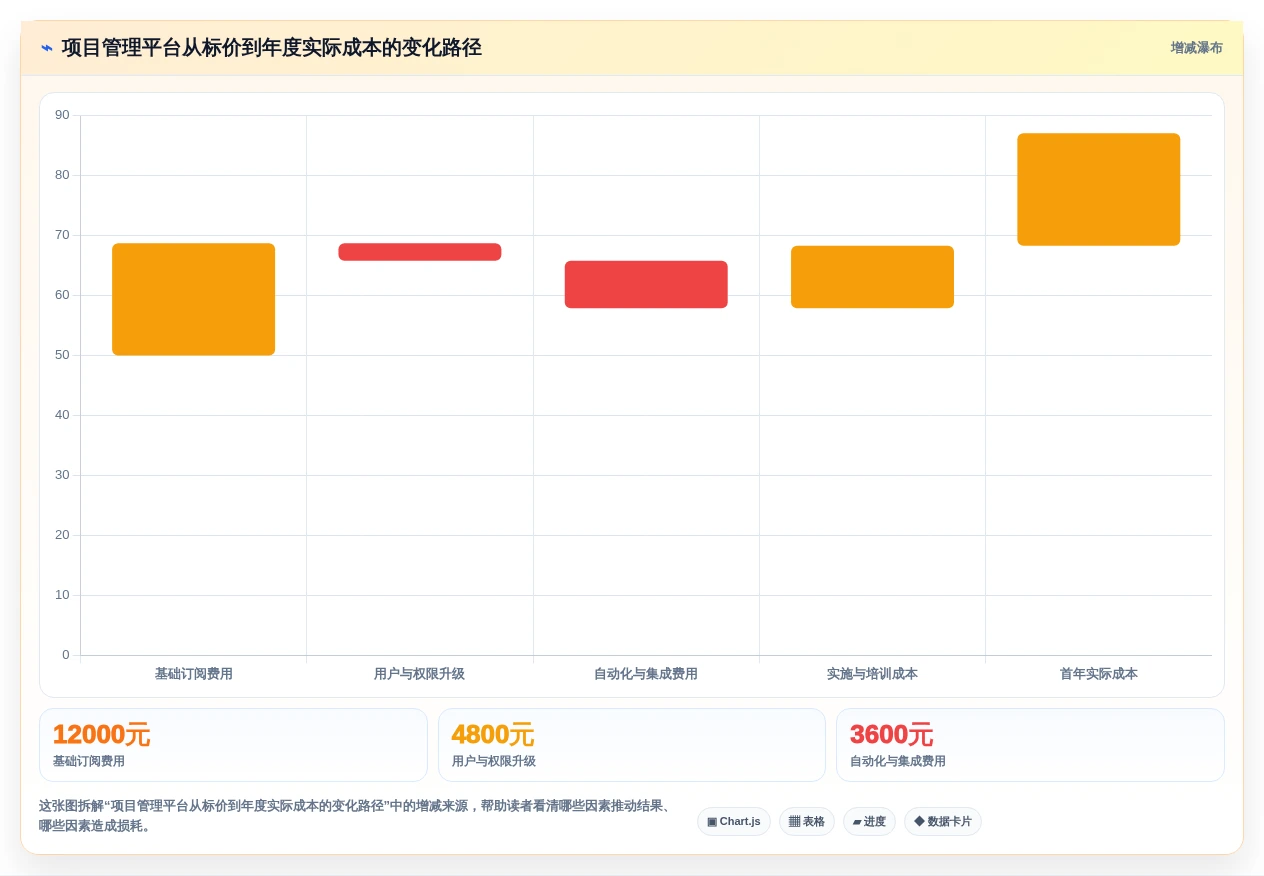Click x-axis label 基础订阅费用

coord(193,674)
